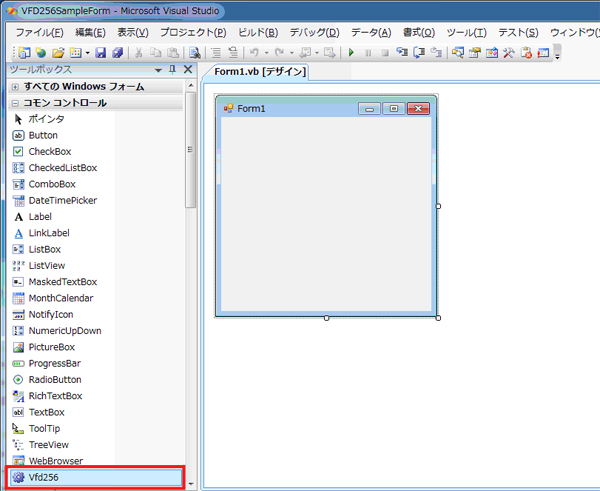Click the Step Out toolbar icon
600x491 pixels.
click(436, 52)
